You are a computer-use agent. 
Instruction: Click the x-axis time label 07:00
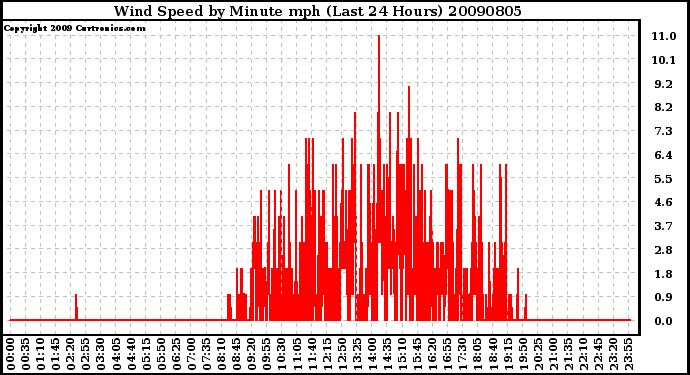pos(191,354)
